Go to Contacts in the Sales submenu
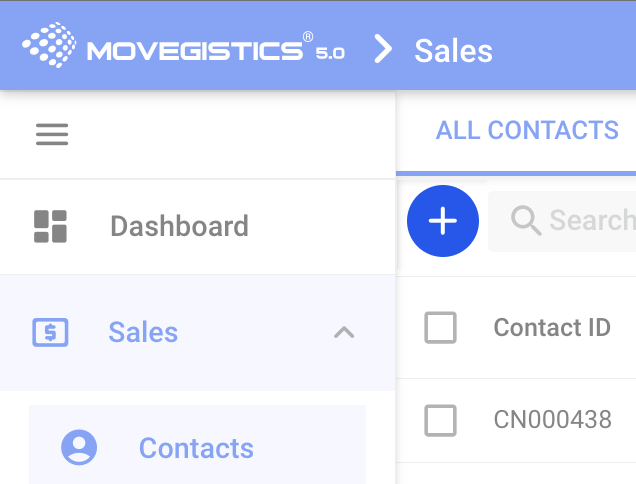The width and height of the screenshot is (636, 484). click(196, 447)
